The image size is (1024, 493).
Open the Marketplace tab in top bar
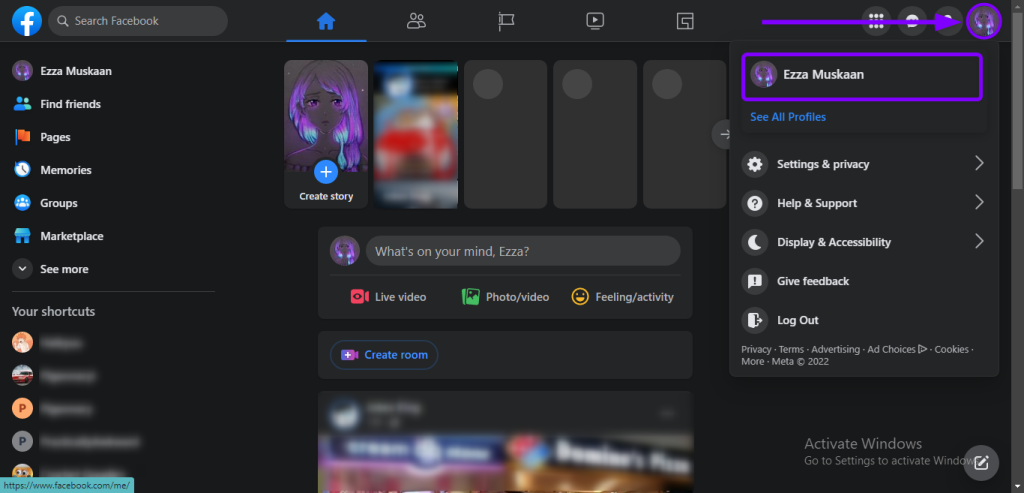pyautogui.click(x=685, y=21)
